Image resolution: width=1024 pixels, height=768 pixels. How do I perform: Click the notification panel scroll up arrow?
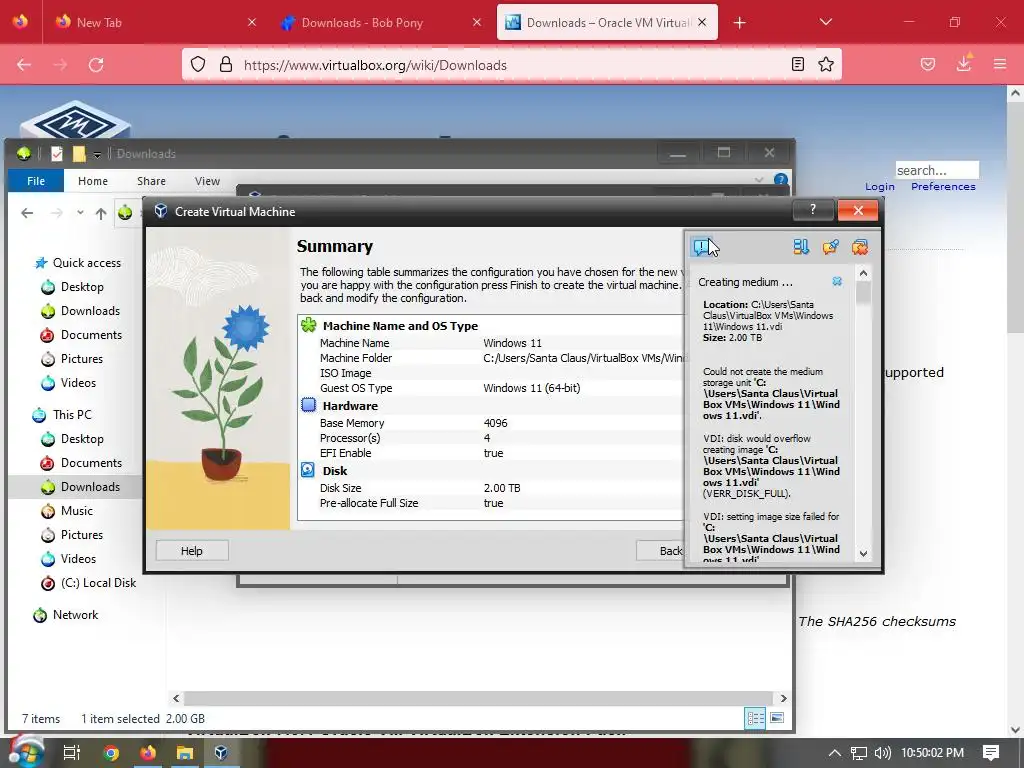tap(863, 273)
